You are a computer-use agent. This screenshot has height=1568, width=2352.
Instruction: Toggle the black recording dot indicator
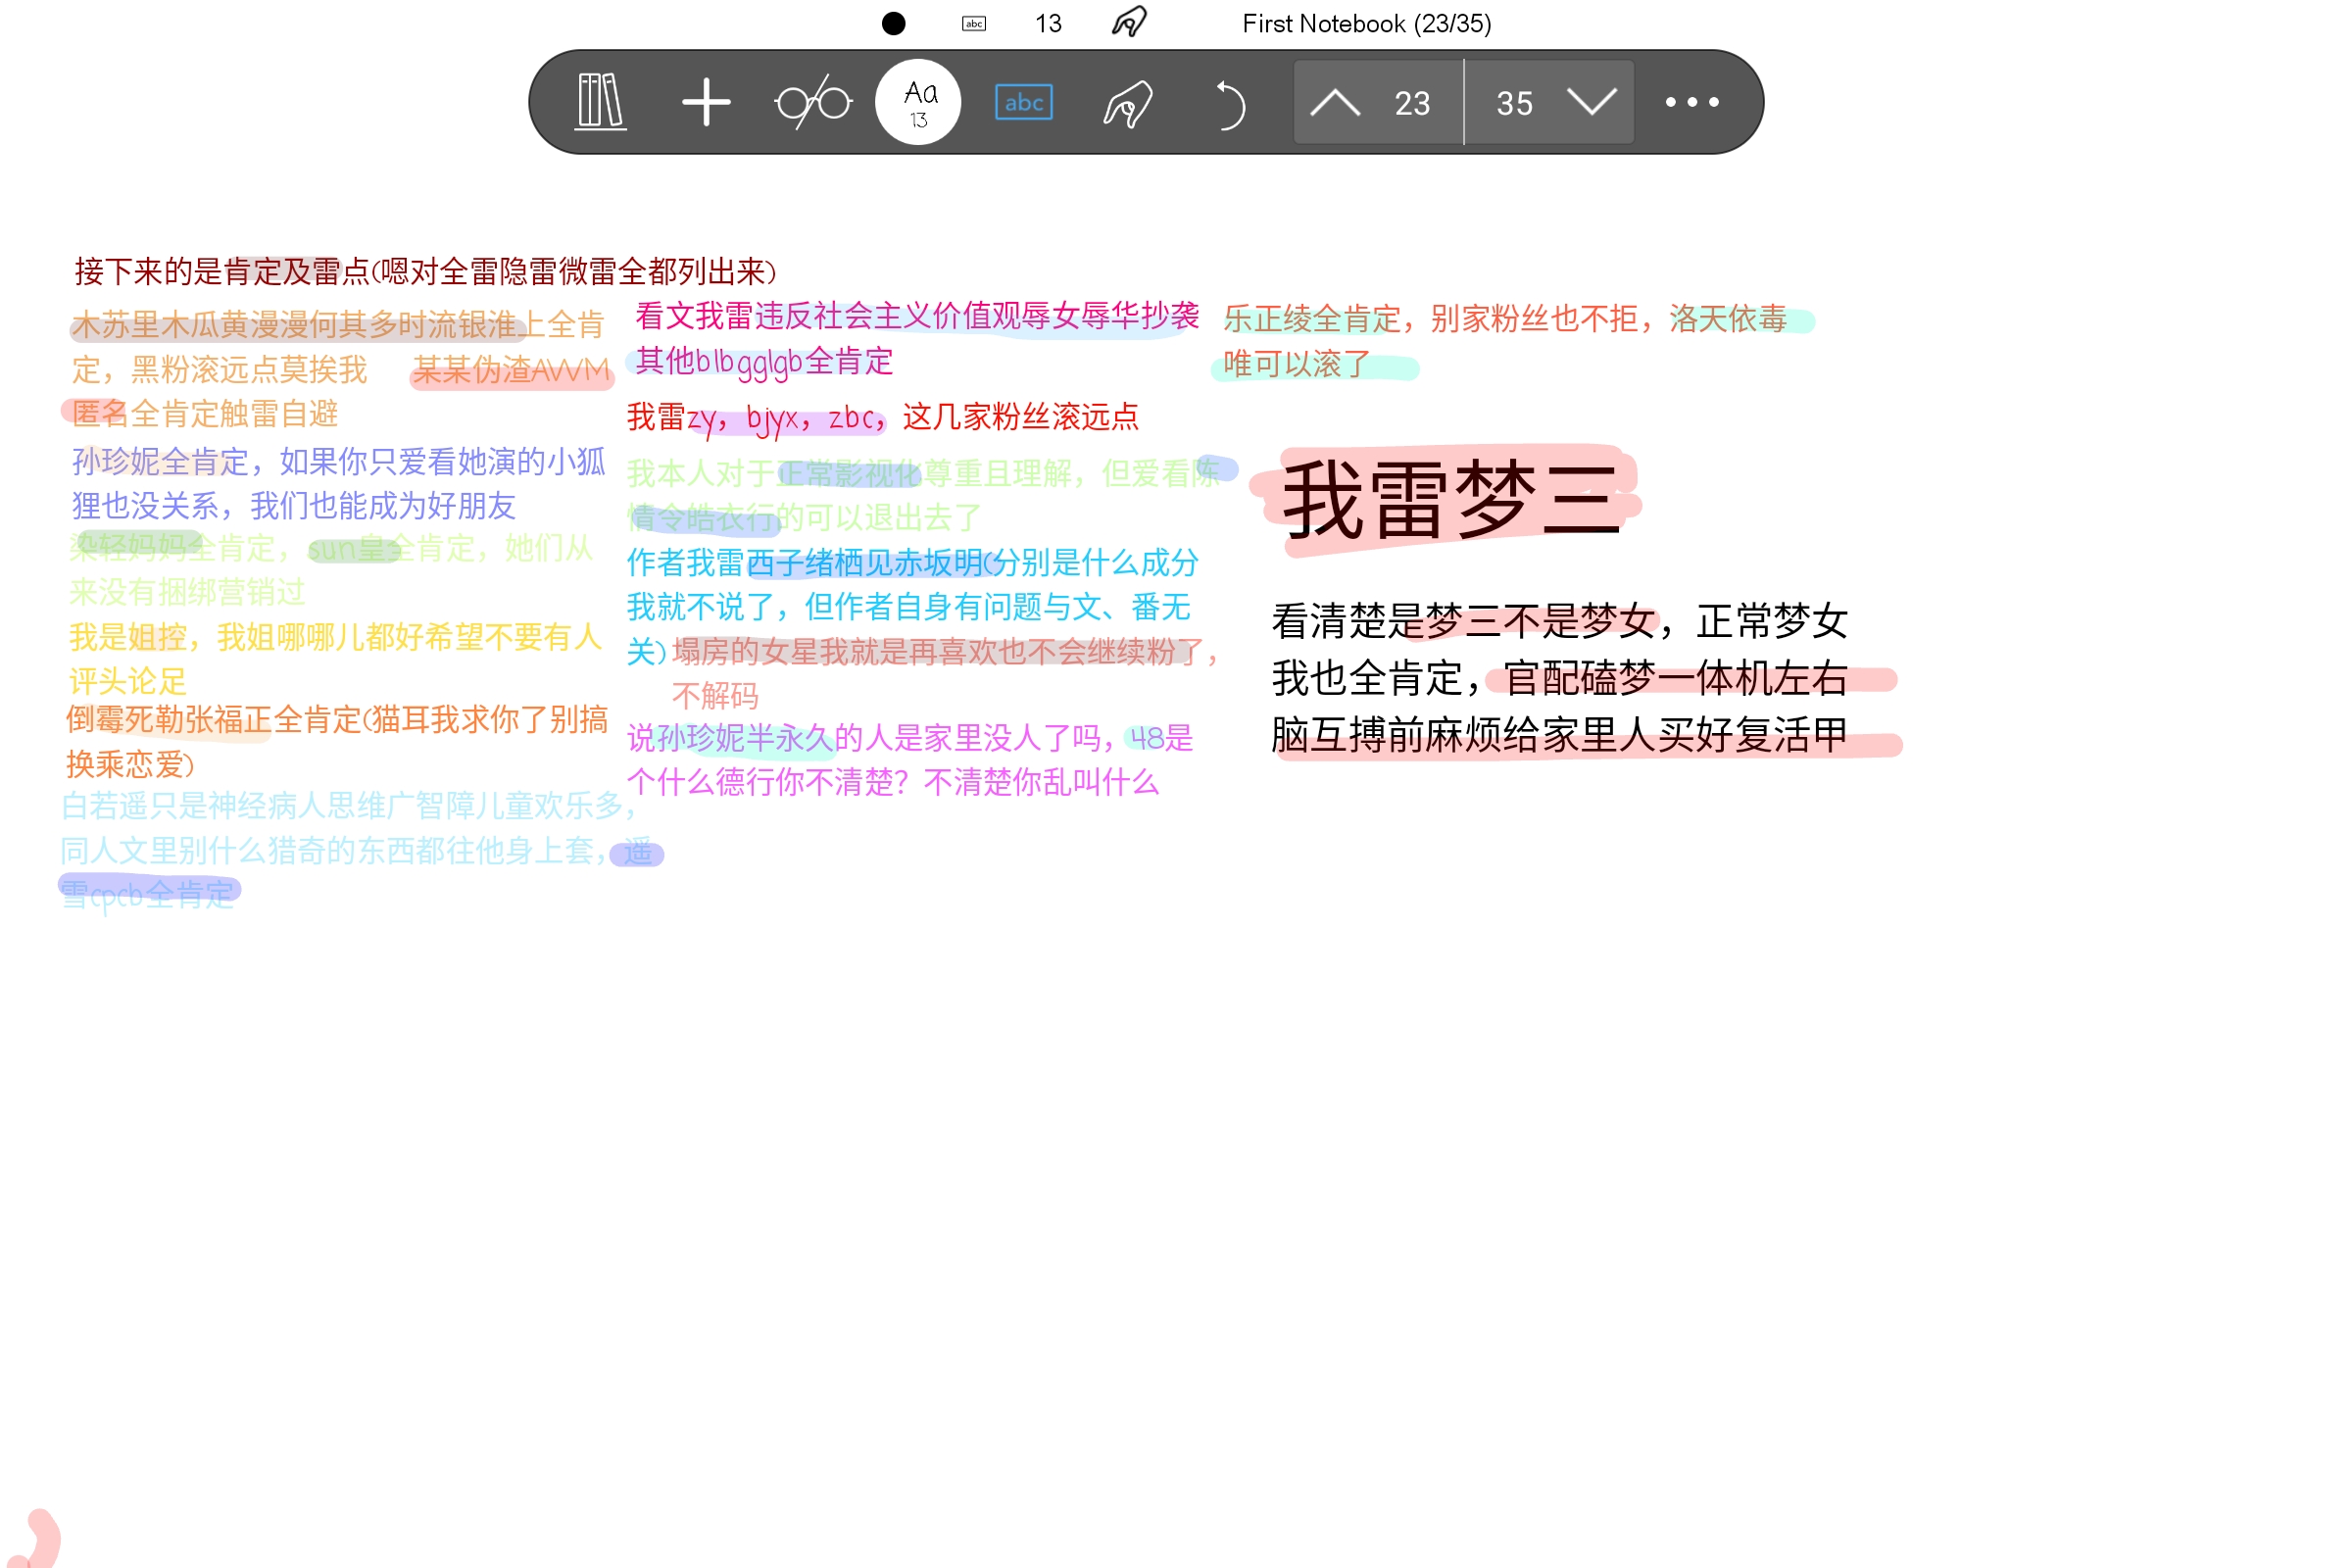tap(893, 22)
